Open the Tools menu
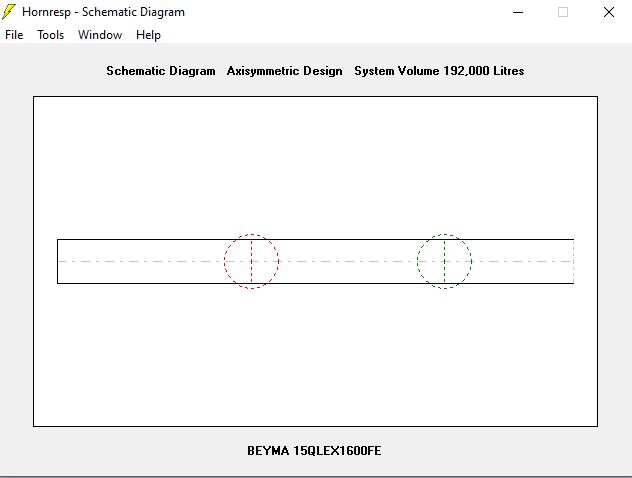The image size is (632, 478). (x=50, y=35)
